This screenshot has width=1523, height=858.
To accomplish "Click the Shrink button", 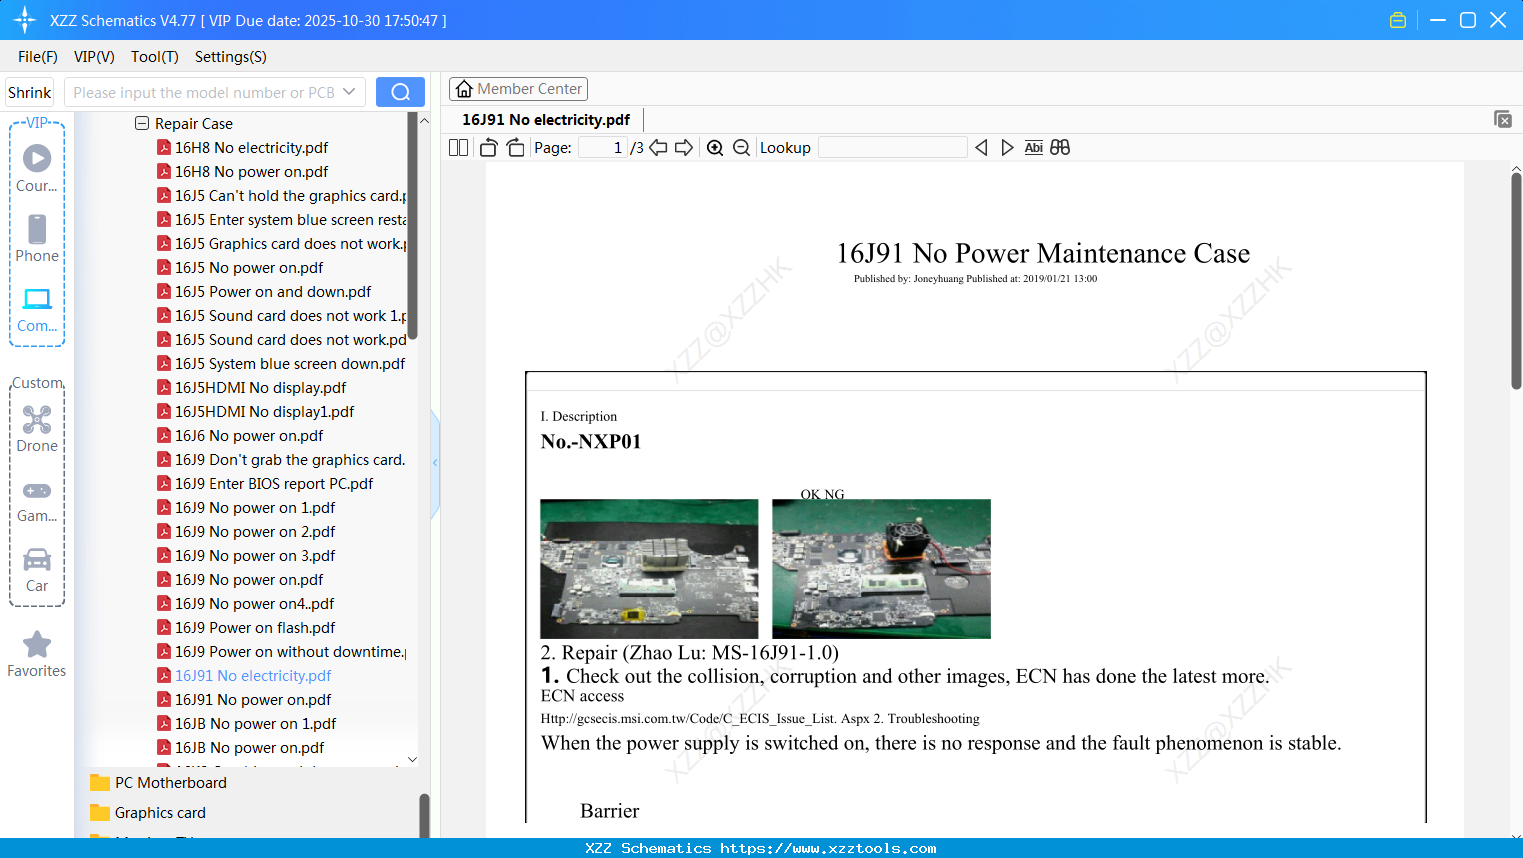I will [30, 92].
